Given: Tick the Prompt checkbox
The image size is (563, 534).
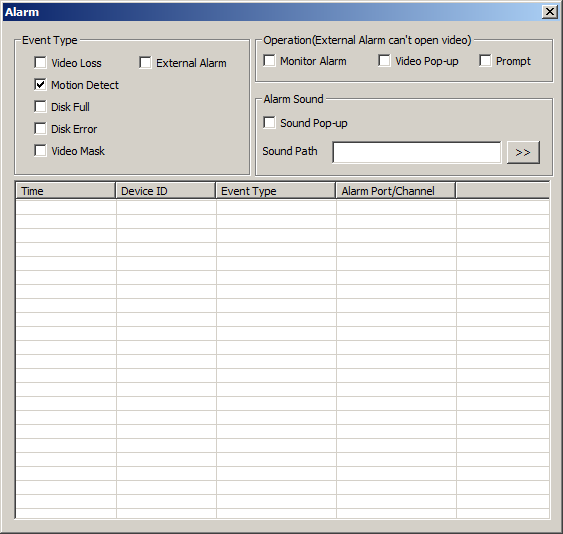Looking at the screenshot, I should pyautogui.click(x=485, y=61).
